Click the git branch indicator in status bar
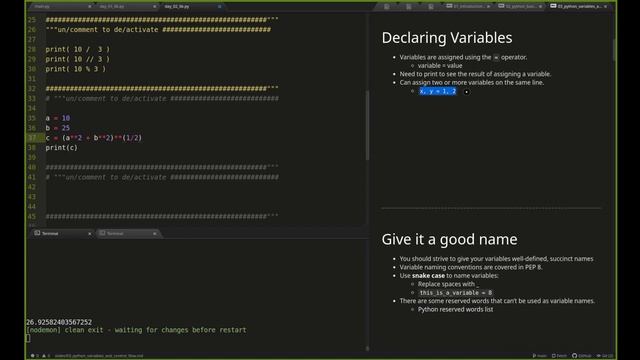This screenshot has width=640, height=360. point(539,356)
